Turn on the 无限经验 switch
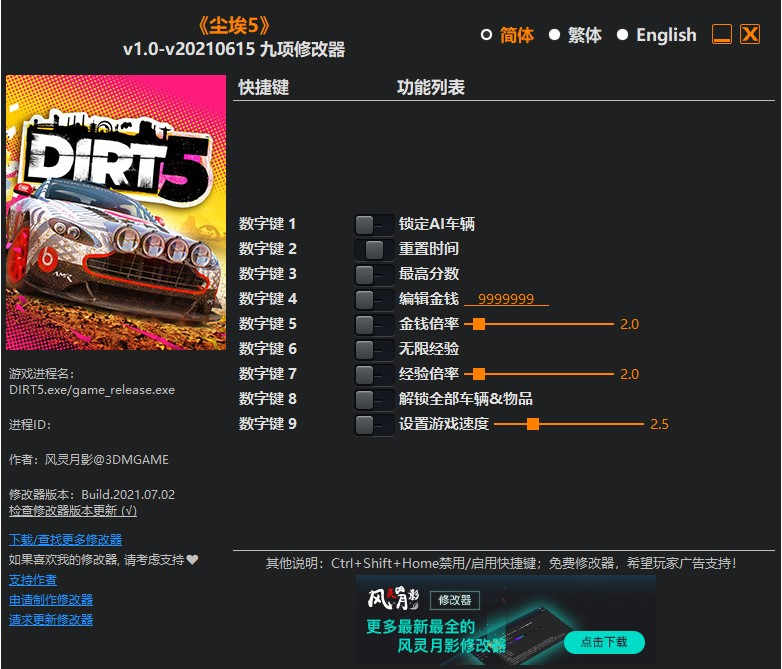This screenshot has height=669, width=782. [374, 349]
